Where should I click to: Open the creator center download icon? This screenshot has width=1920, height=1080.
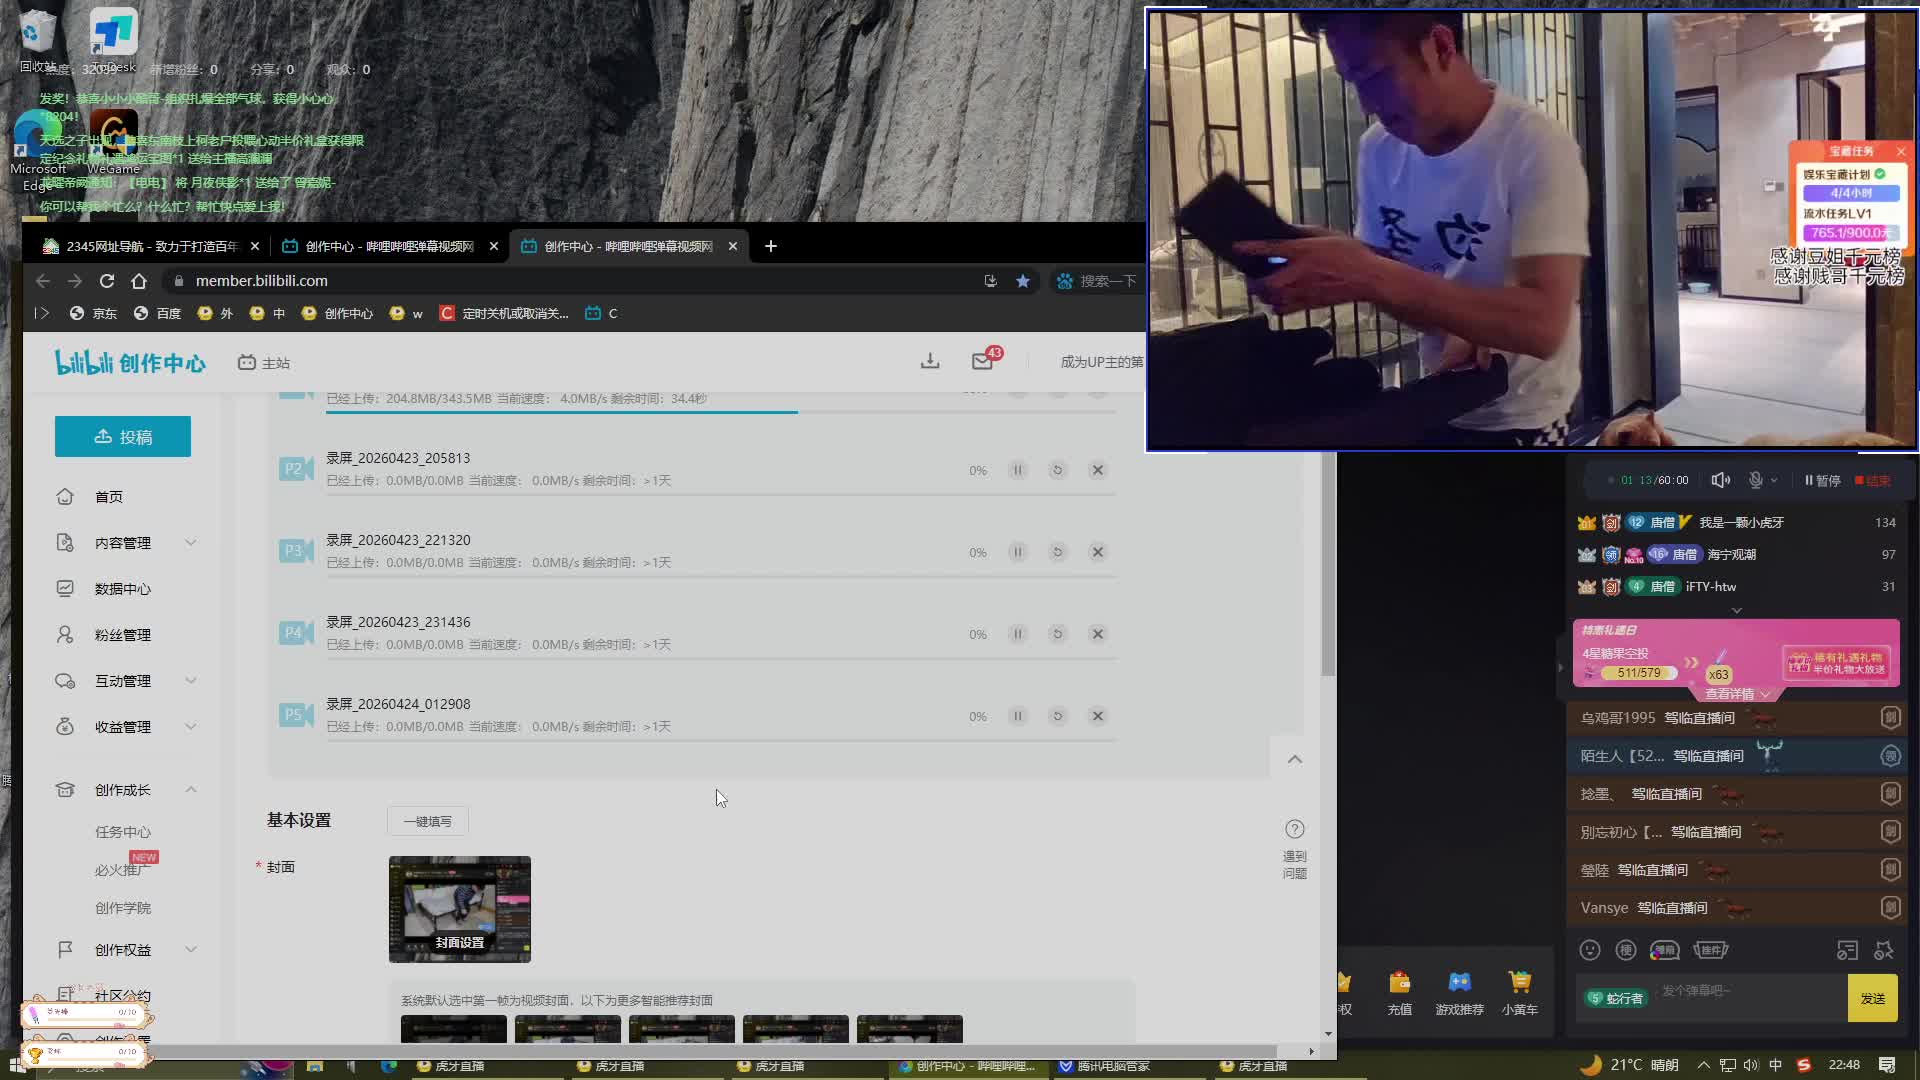pyautogui.click(x=930, y=361)
